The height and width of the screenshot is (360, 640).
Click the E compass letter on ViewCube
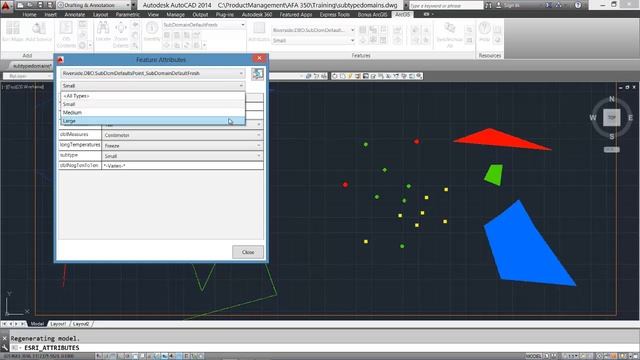[630, 118]
